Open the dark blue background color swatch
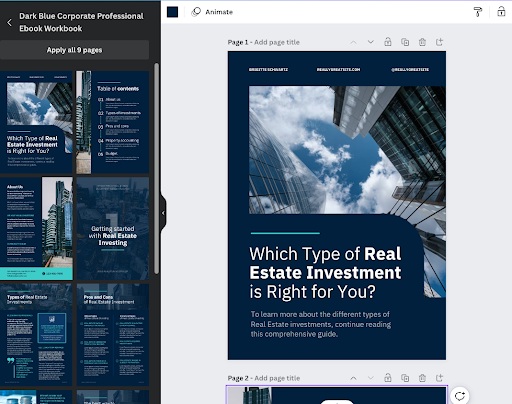The width and height of the screenshot is (512, 404). tap(172, 12)
